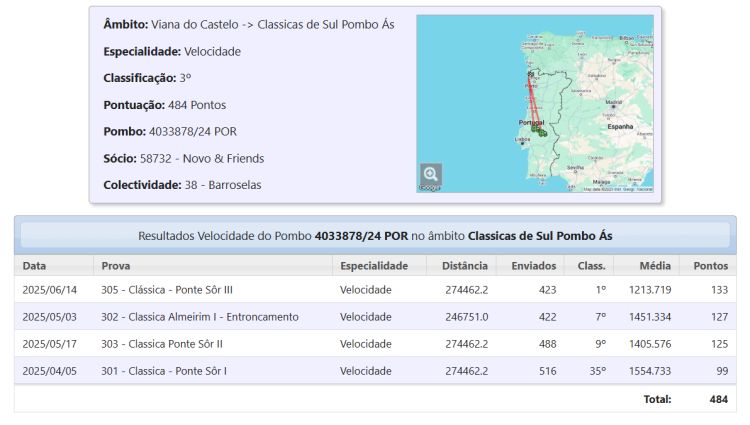Sort results by the Data column header
Viewport: 750px width, 425px height.
pyautogui.click(x=35, y=266)
